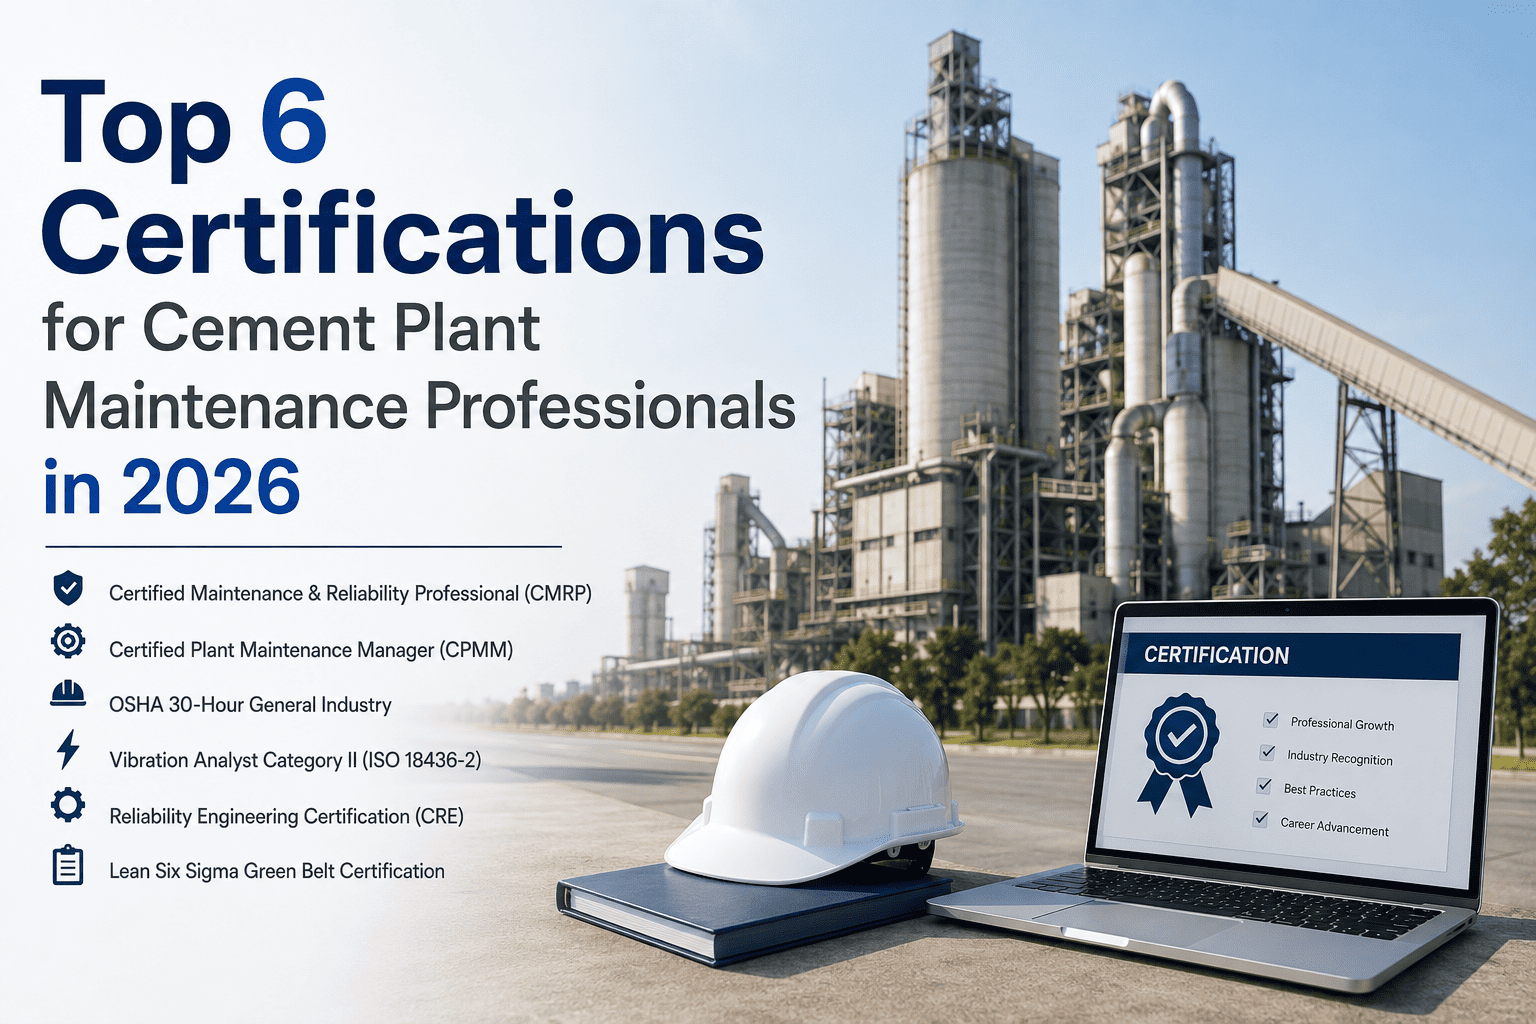Select the large "Certifications" headline word

click(403, 234)
